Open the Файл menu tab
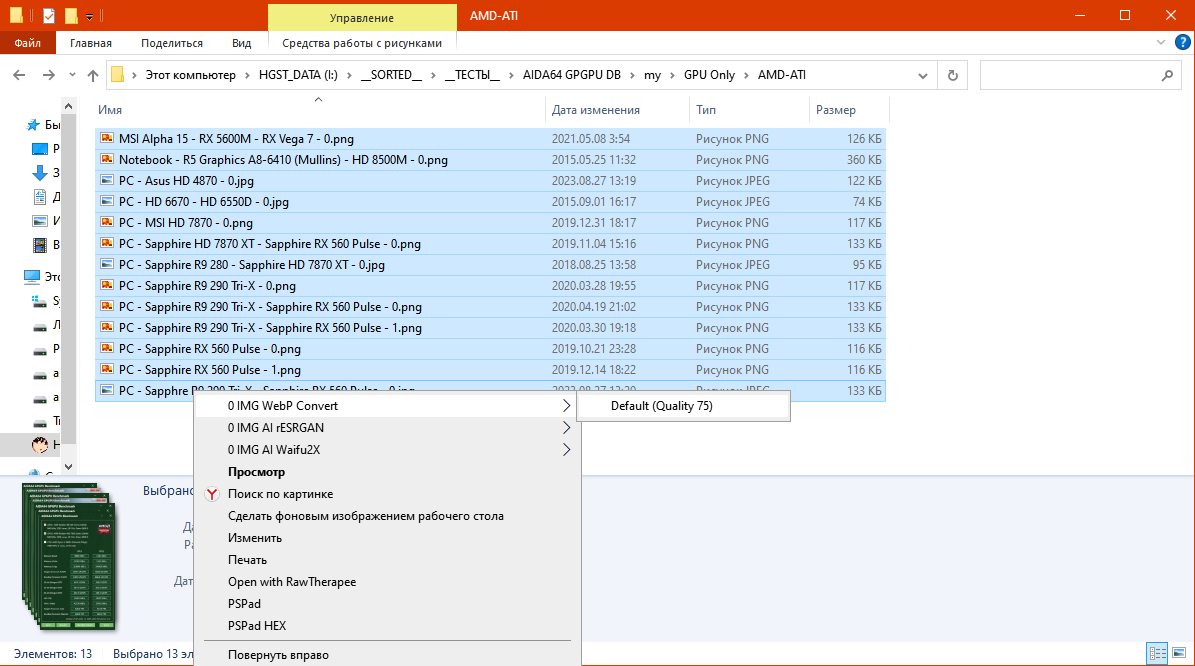 pos(27,43)
